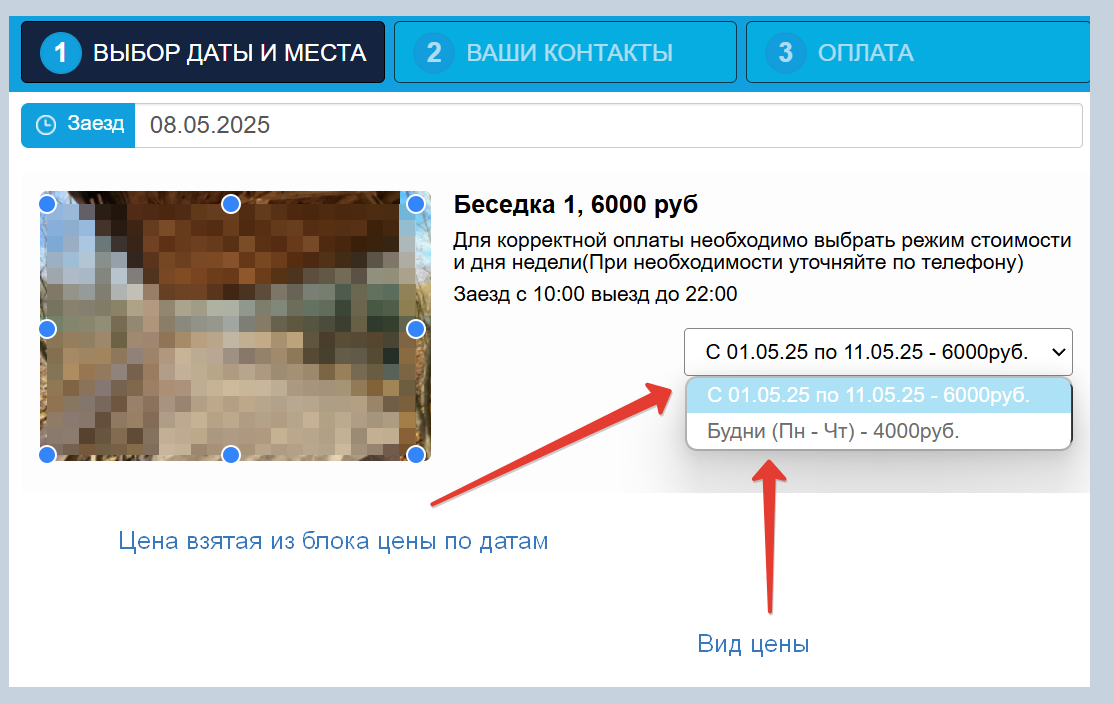Click the pixelated gazebo photo
1114x704 pixels.
point(235,326)
